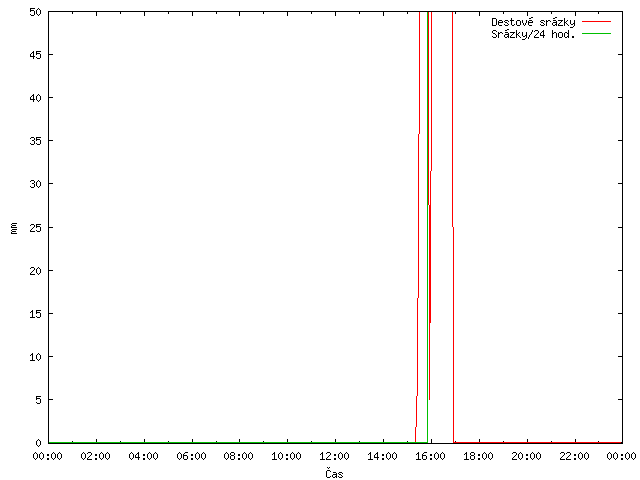Click the 22:00 time axis label

pyautogui.click(x=574, y=456)
